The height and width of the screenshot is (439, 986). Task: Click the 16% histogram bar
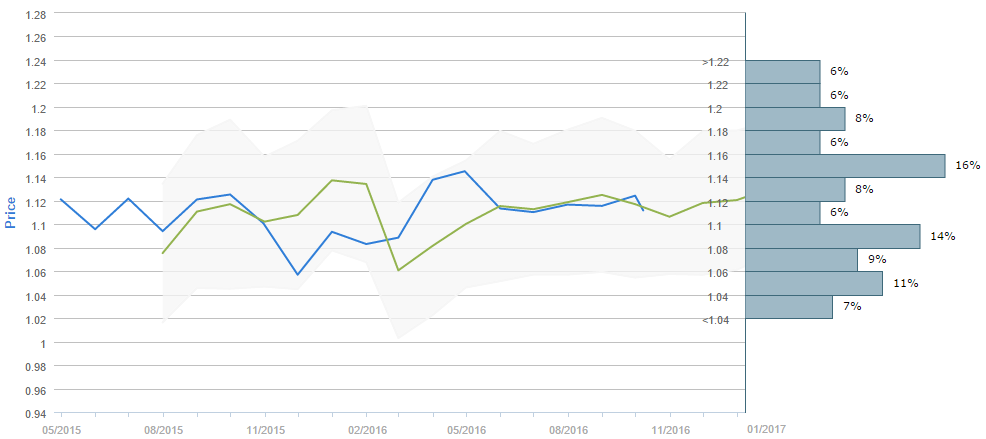click(845, 166)
